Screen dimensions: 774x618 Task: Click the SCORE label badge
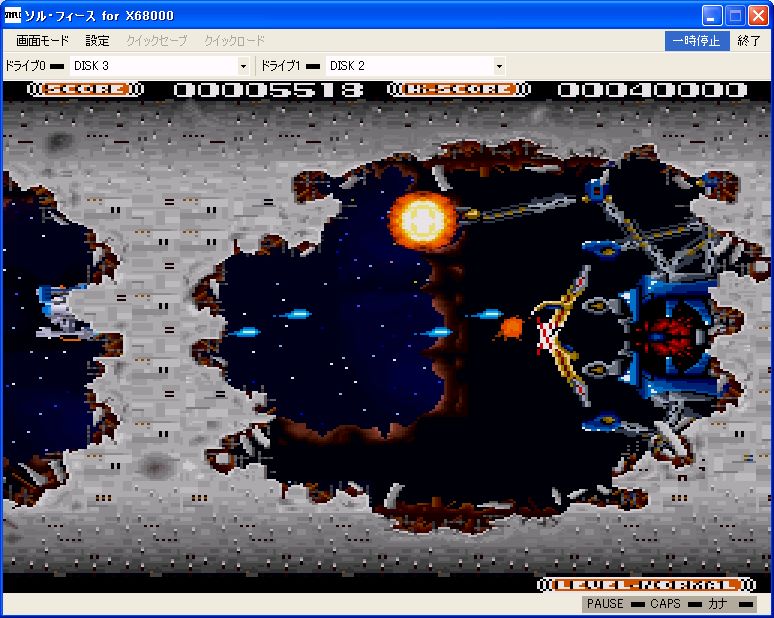click(85, 89)
